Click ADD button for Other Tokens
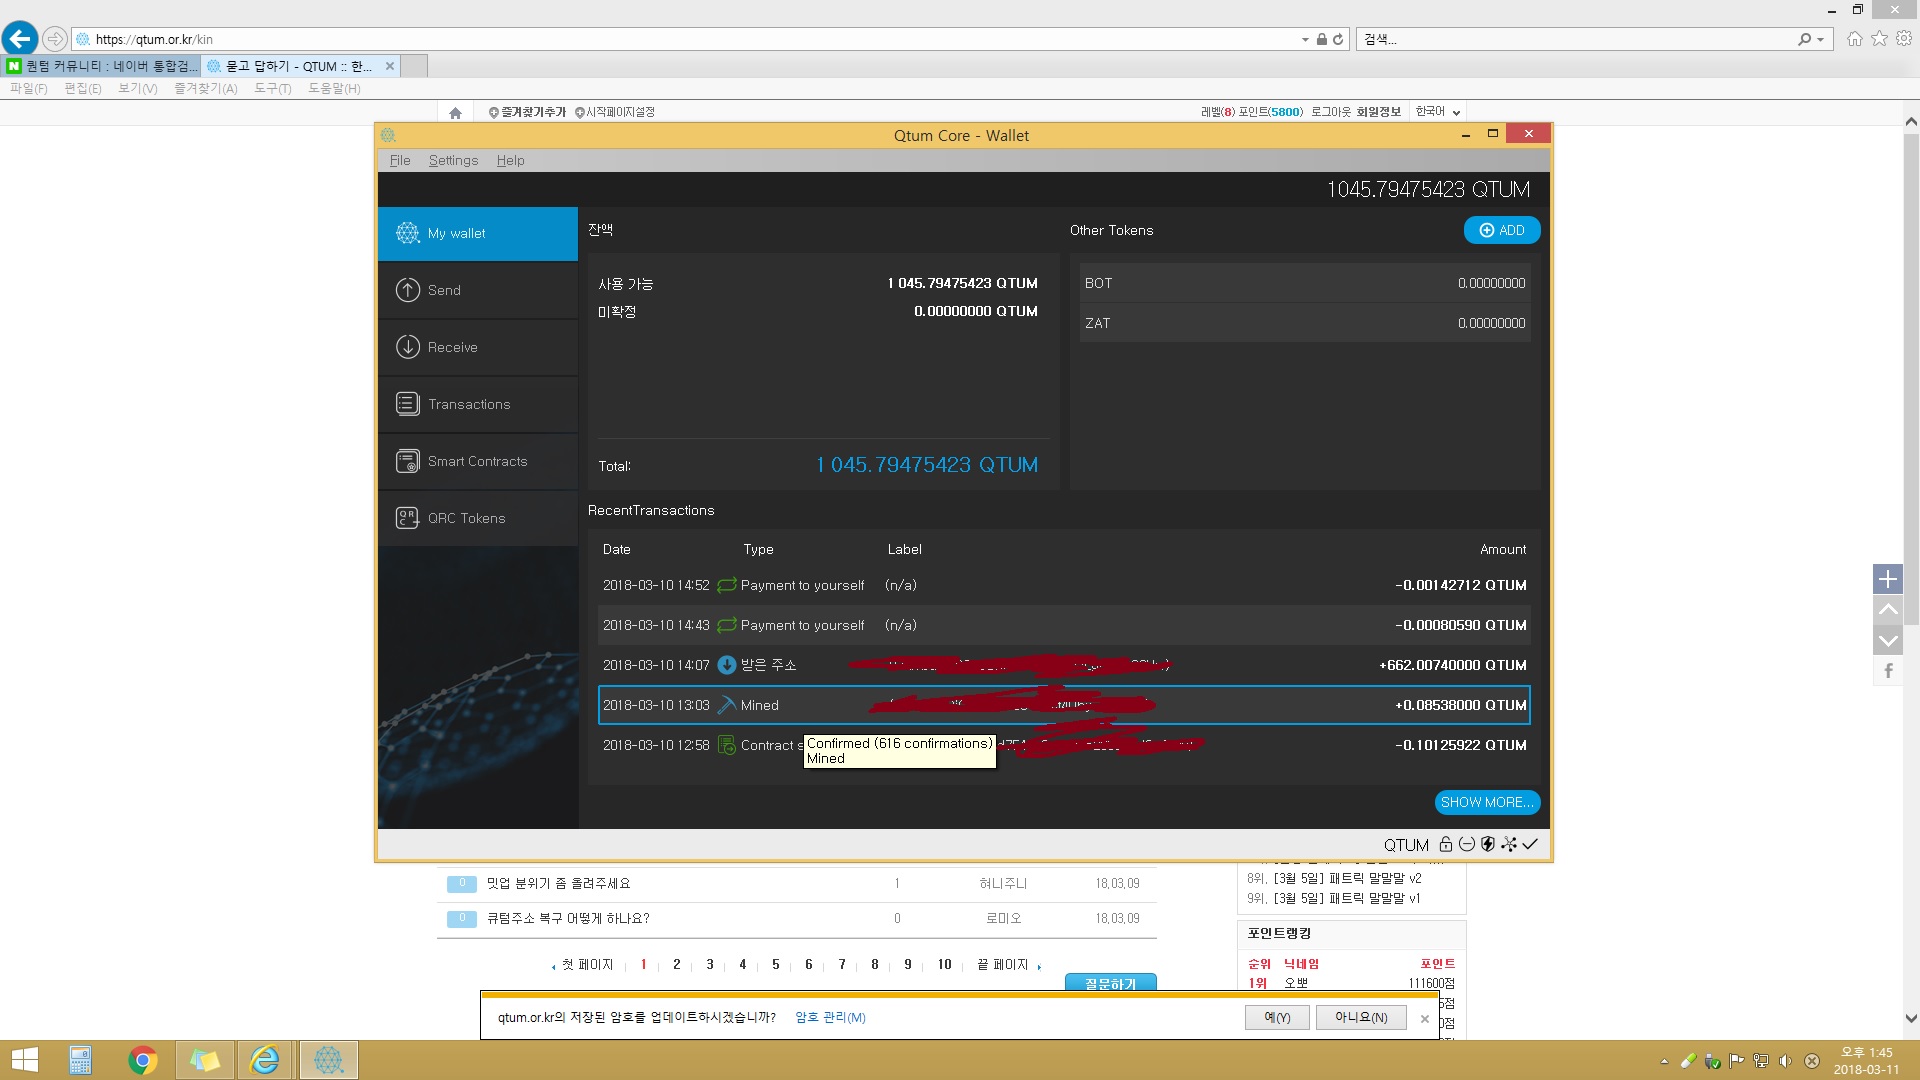The width and height of the screenshot is (1920, 1080). point(1502,230)
